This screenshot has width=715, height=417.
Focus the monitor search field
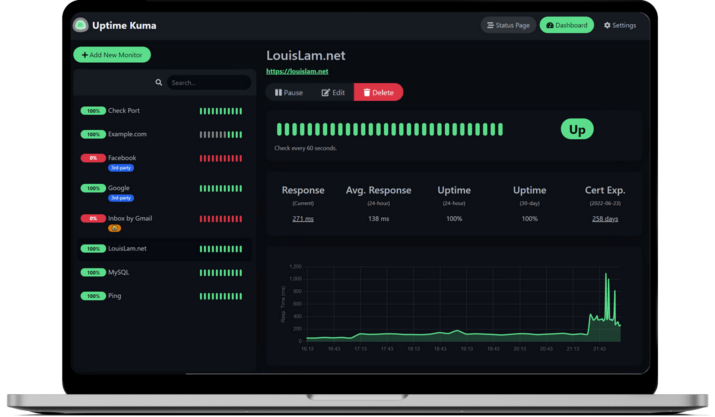click(x=208, y=83)
